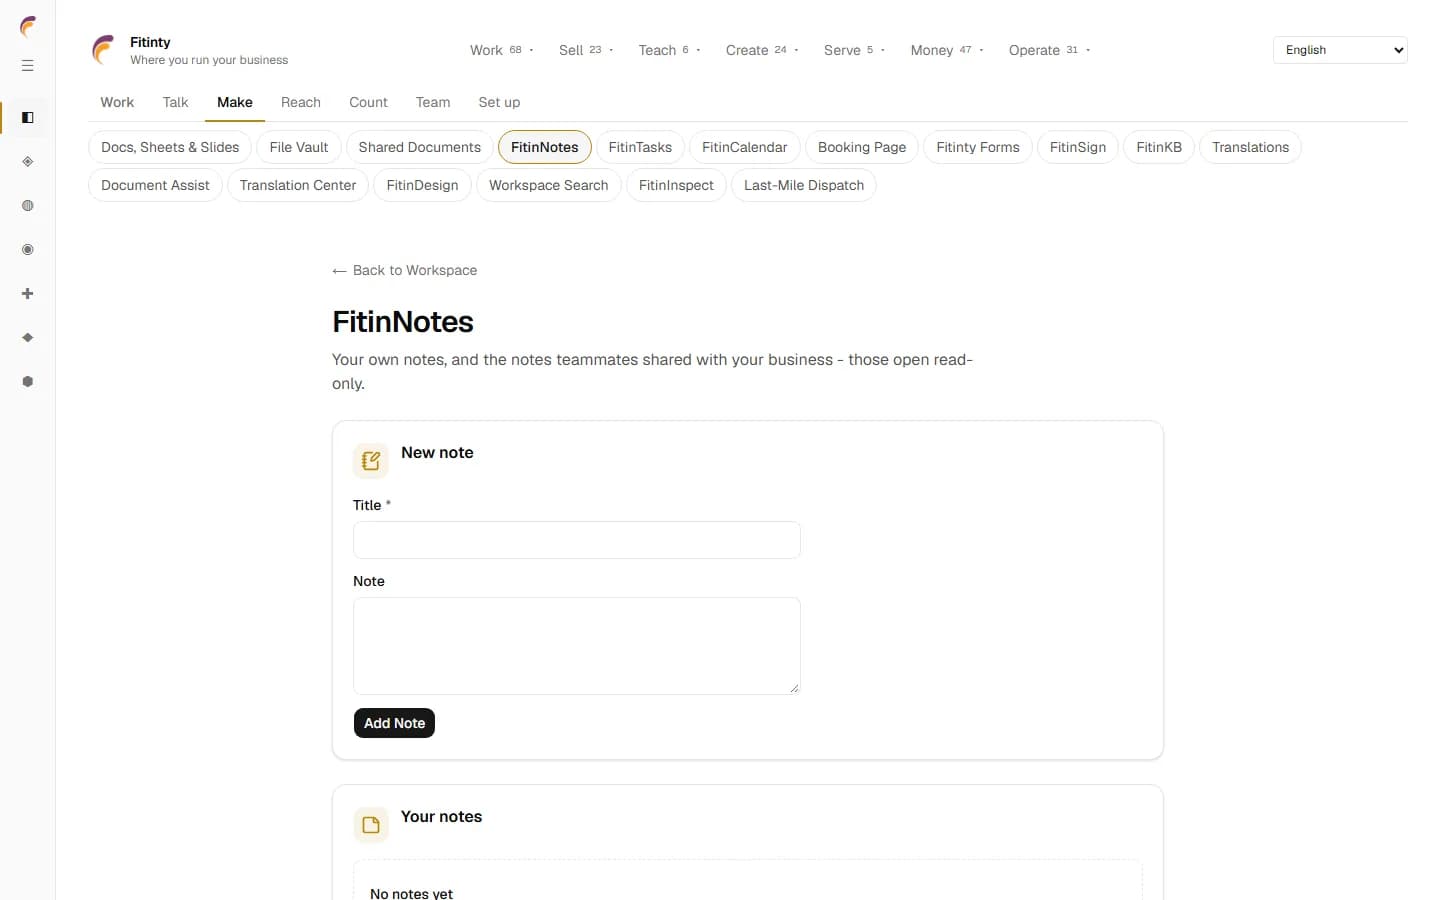Click the Fitinty logo beside the brand name

[103, 50]
